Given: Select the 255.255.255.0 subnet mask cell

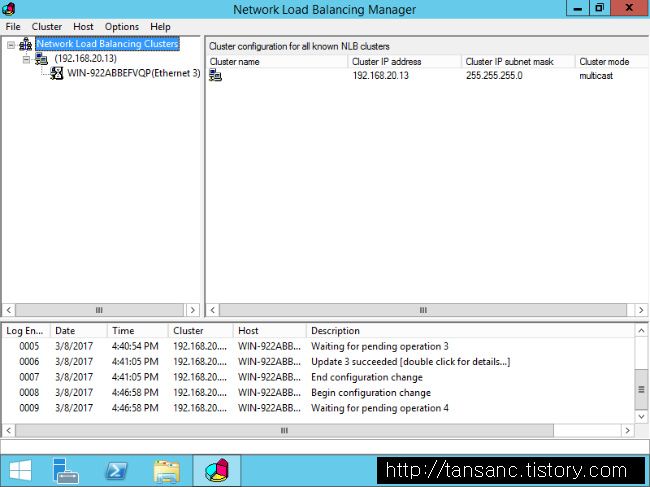Looking at the screenshot, I should coord(494,76).
